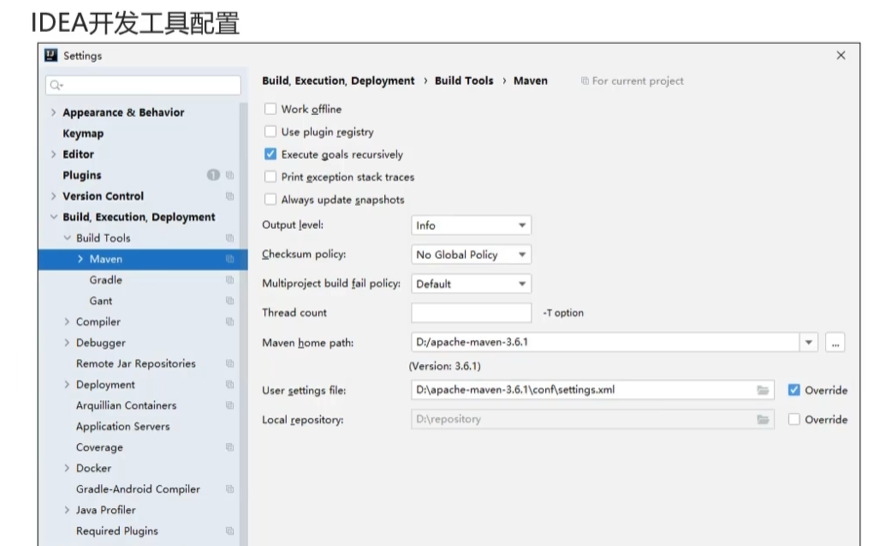Click the project-level icon beside Gradle

pyautogui.click(x=230, y=279)
